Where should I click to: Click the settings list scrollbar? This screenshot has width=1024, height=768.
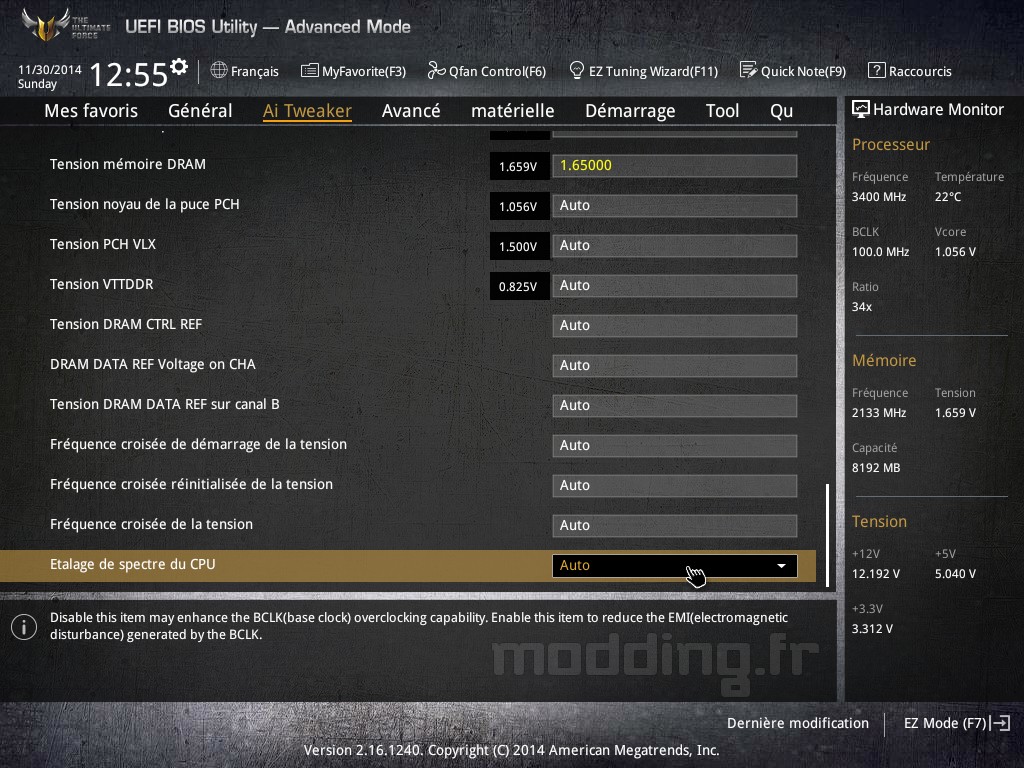tap(827, 535)
